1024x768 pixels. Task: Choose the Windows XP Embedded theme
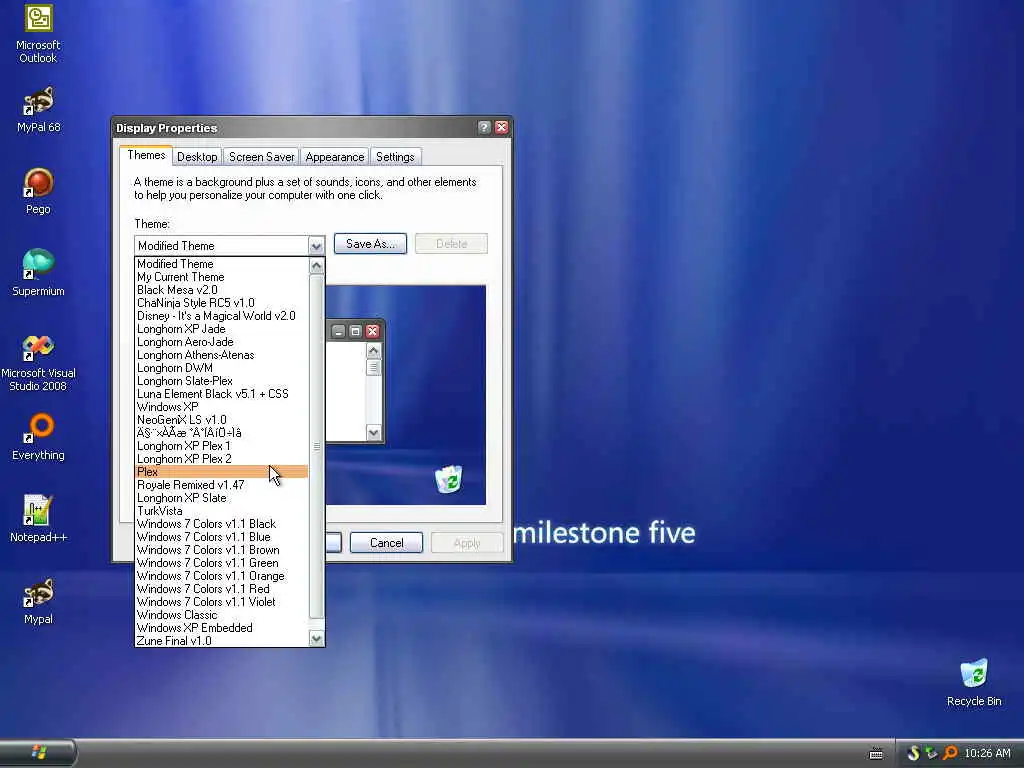click(x=221, y=628)
